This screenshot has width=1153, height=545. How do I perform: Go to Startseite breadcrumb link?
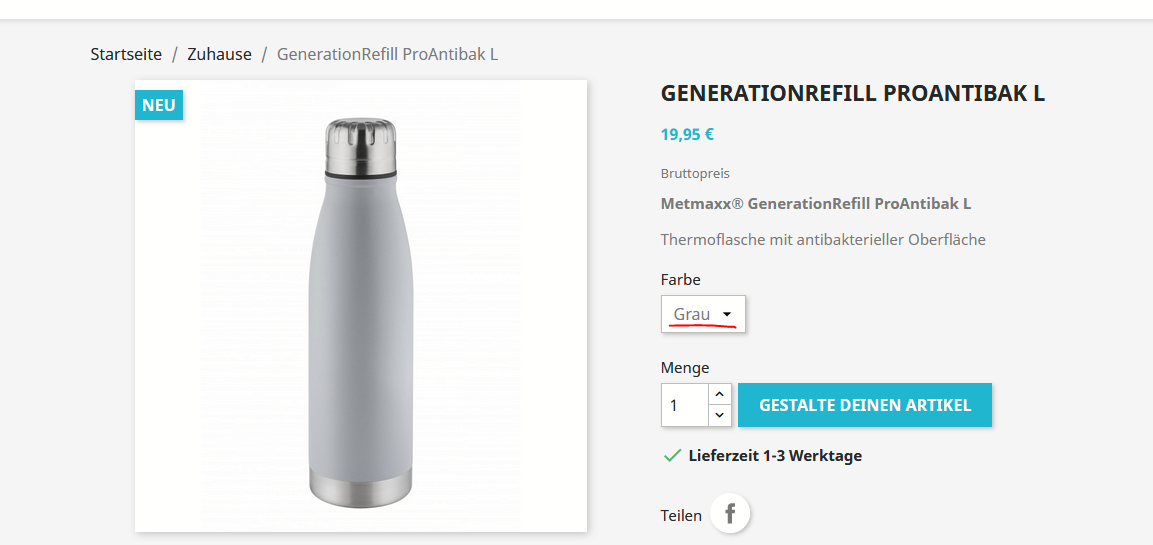click(x=126, y=54)
